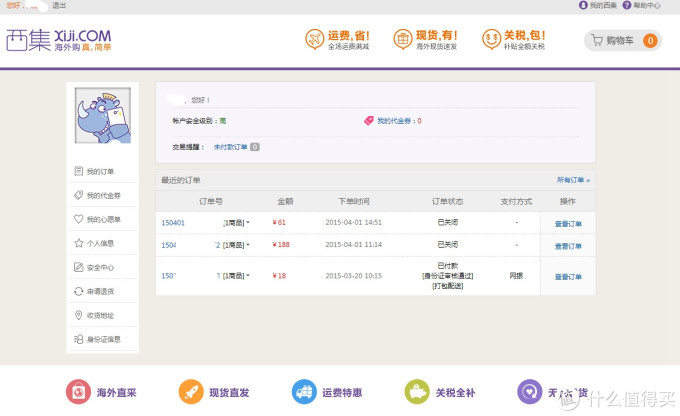This screenshot has height=416, width=680.
Task: Open 我的订单 in the sidebar
Action: coord(100,171)
